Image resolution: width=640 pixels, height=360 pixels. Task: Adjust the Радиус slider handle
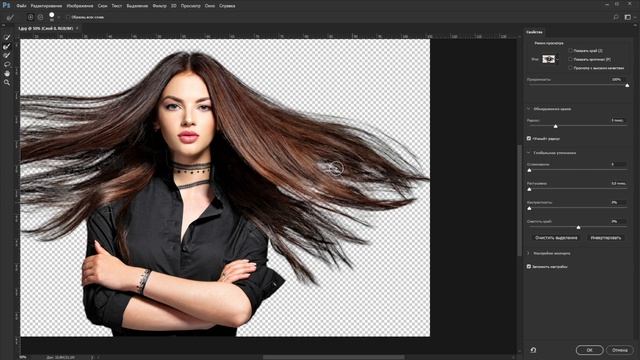click(556, 126)
